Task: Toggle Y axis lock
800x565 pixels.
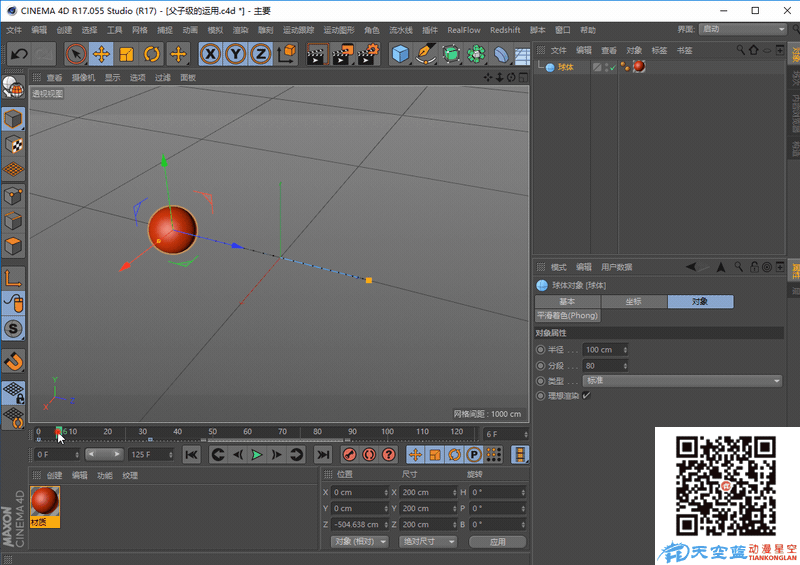Action: click(x=235, y=54)
